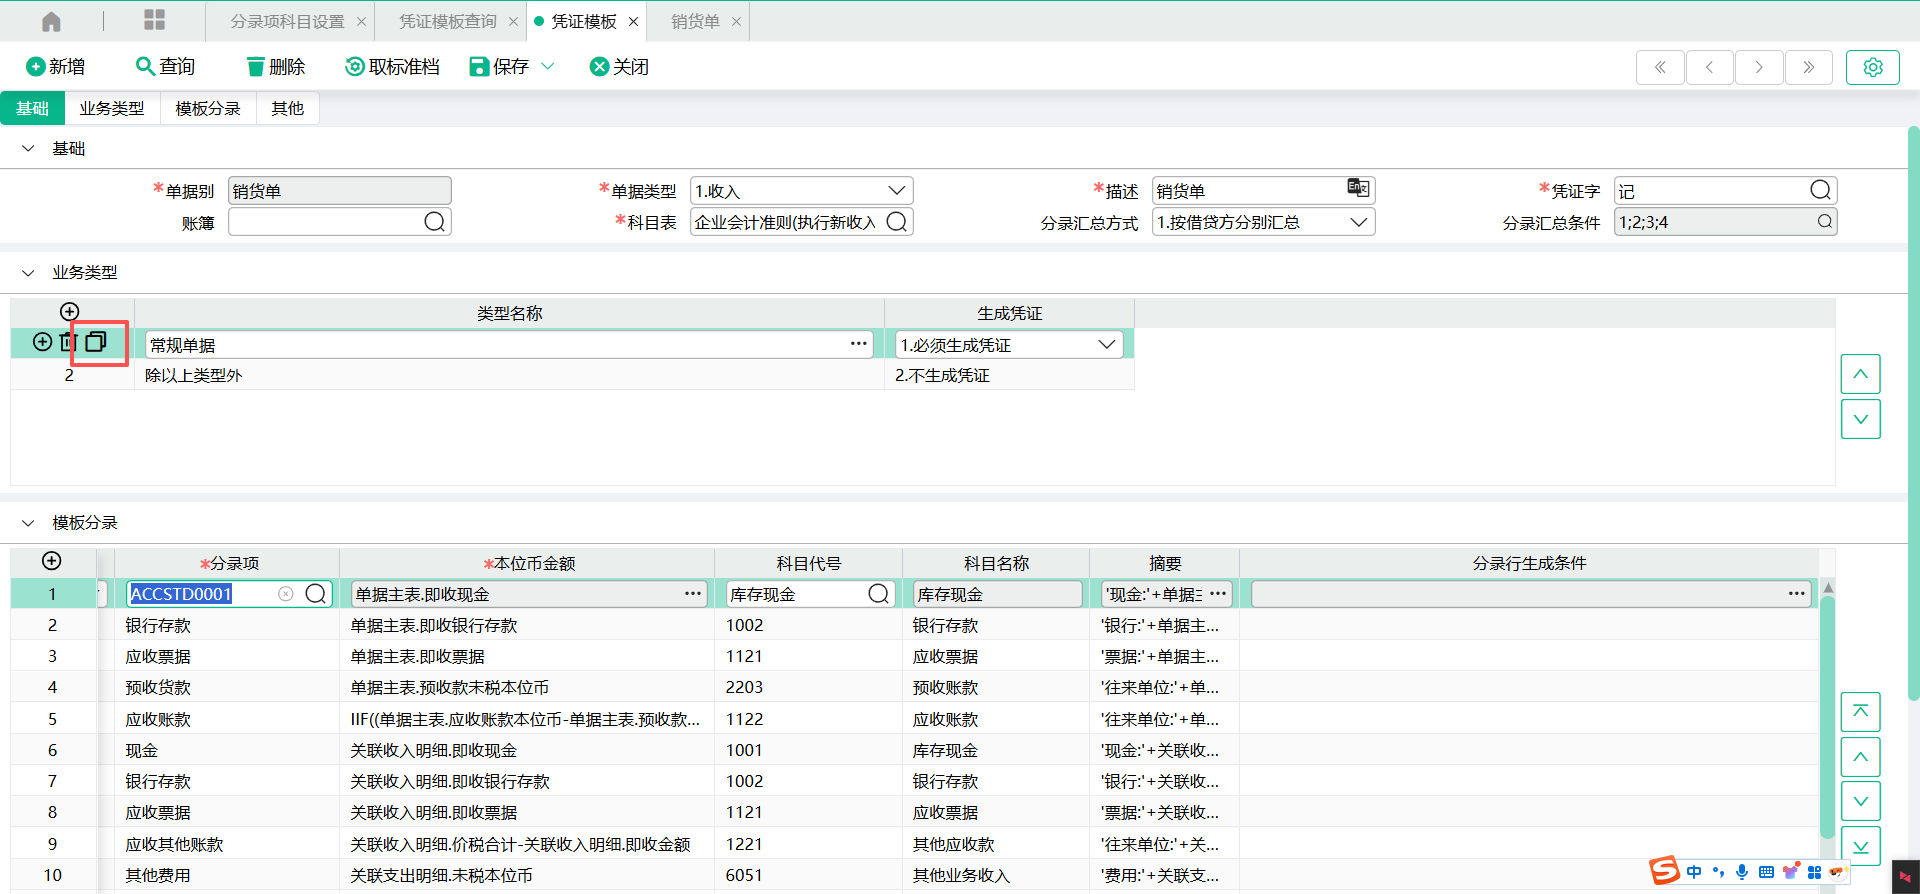Screen dimensions: 1920x894
Task: Close the 凭证模板查询 tab
Action: click(513, 21)
